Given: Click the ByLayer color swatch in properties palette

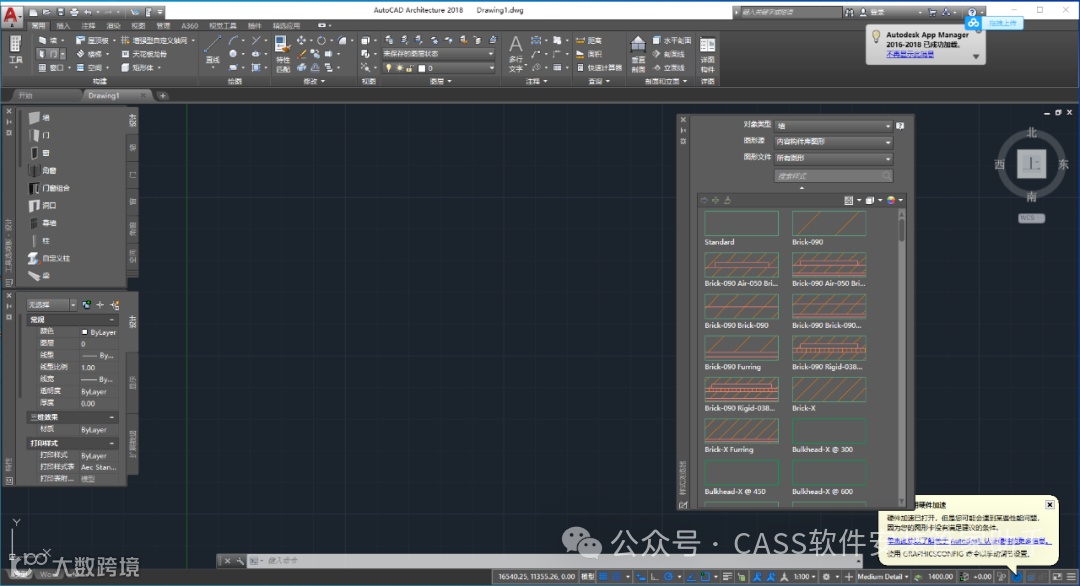Looking at the screenshot, I should pyautogui.click(x=85, y=332).
